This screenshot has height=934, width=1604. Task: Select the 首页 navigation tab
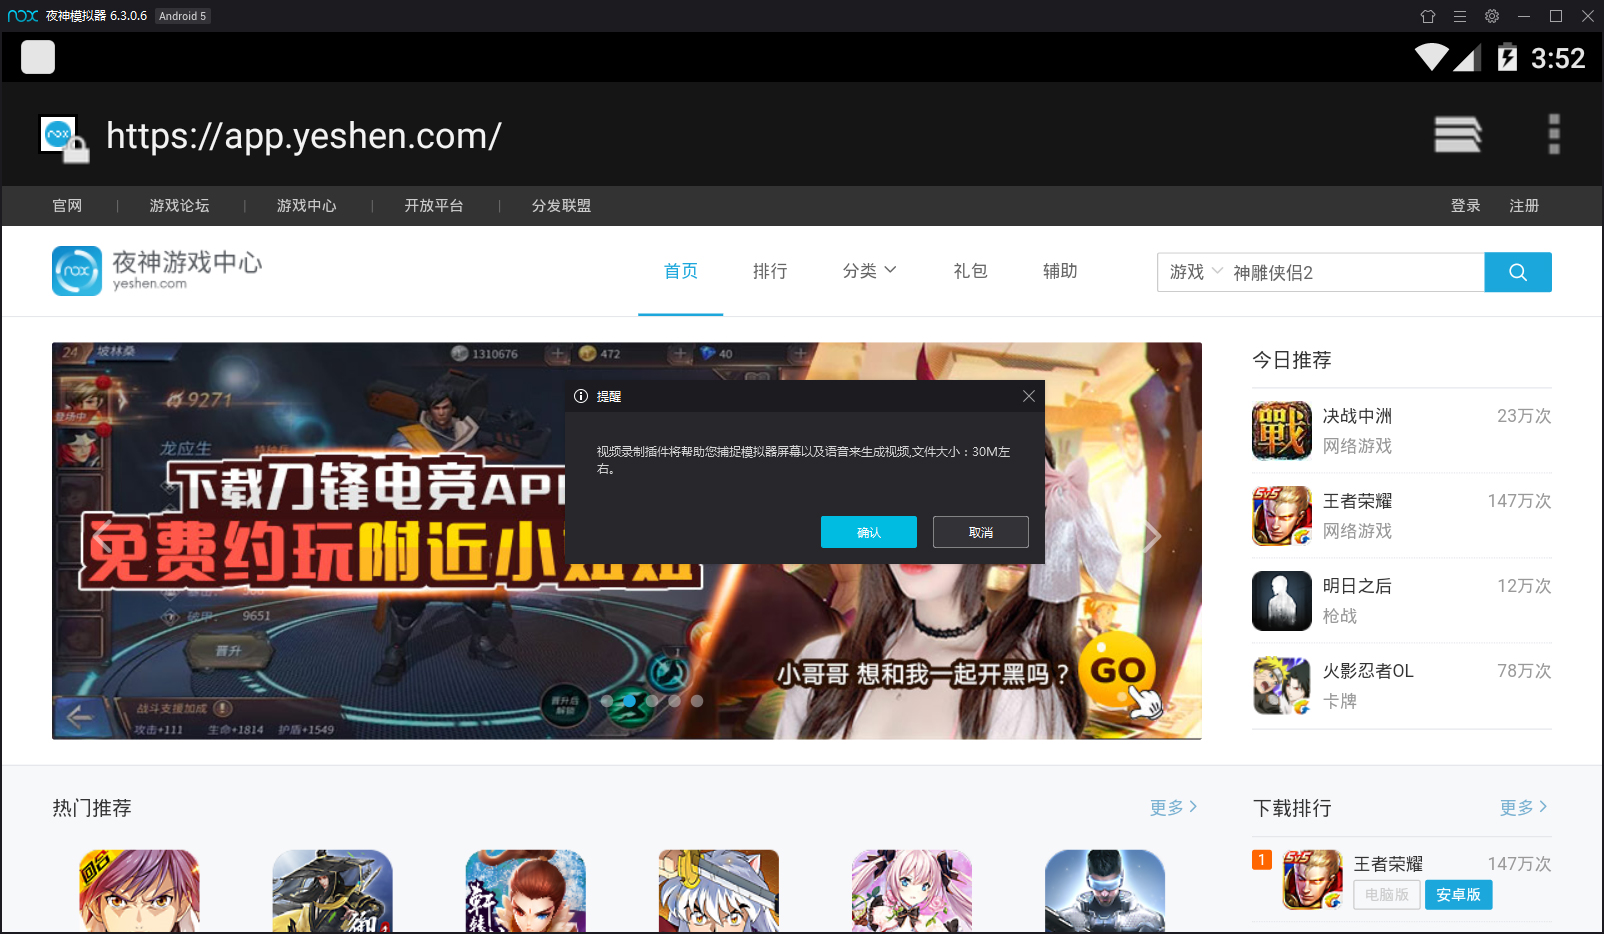tap(681, 271)
